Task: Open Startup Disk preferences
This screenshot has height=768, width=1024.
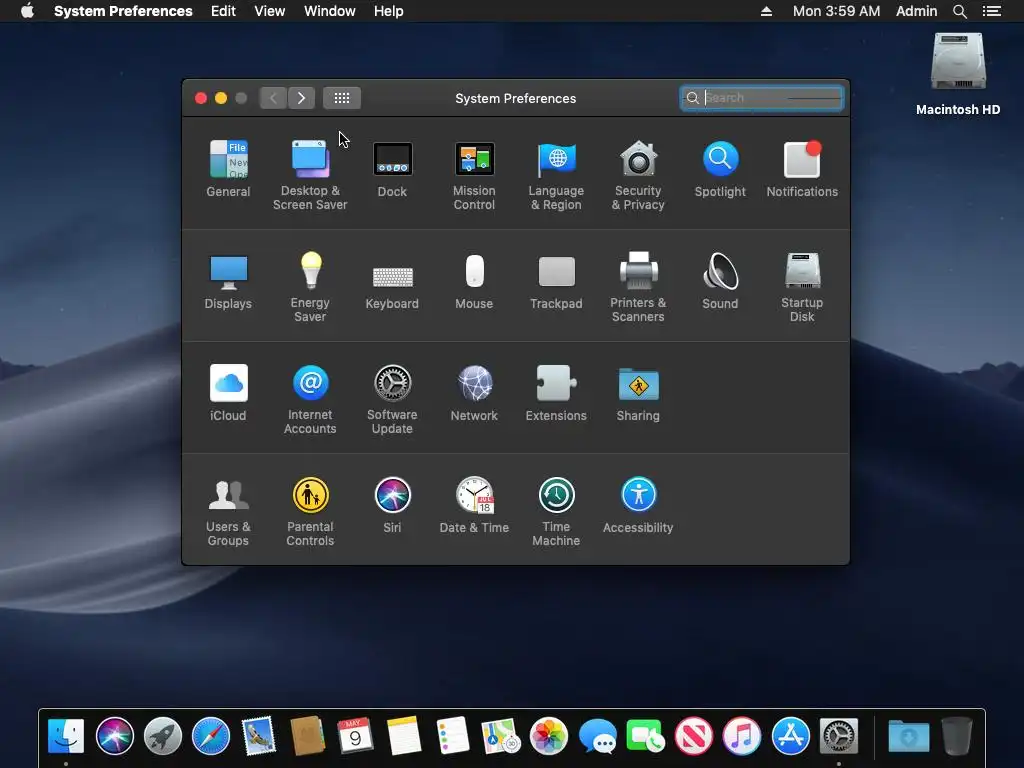Action: click(802, 287)
